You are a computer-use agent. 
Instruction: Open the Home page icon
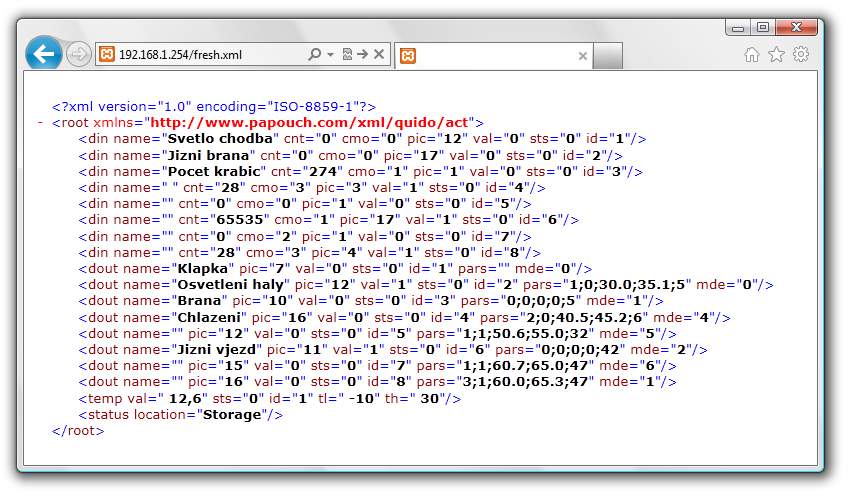point(751,54)
